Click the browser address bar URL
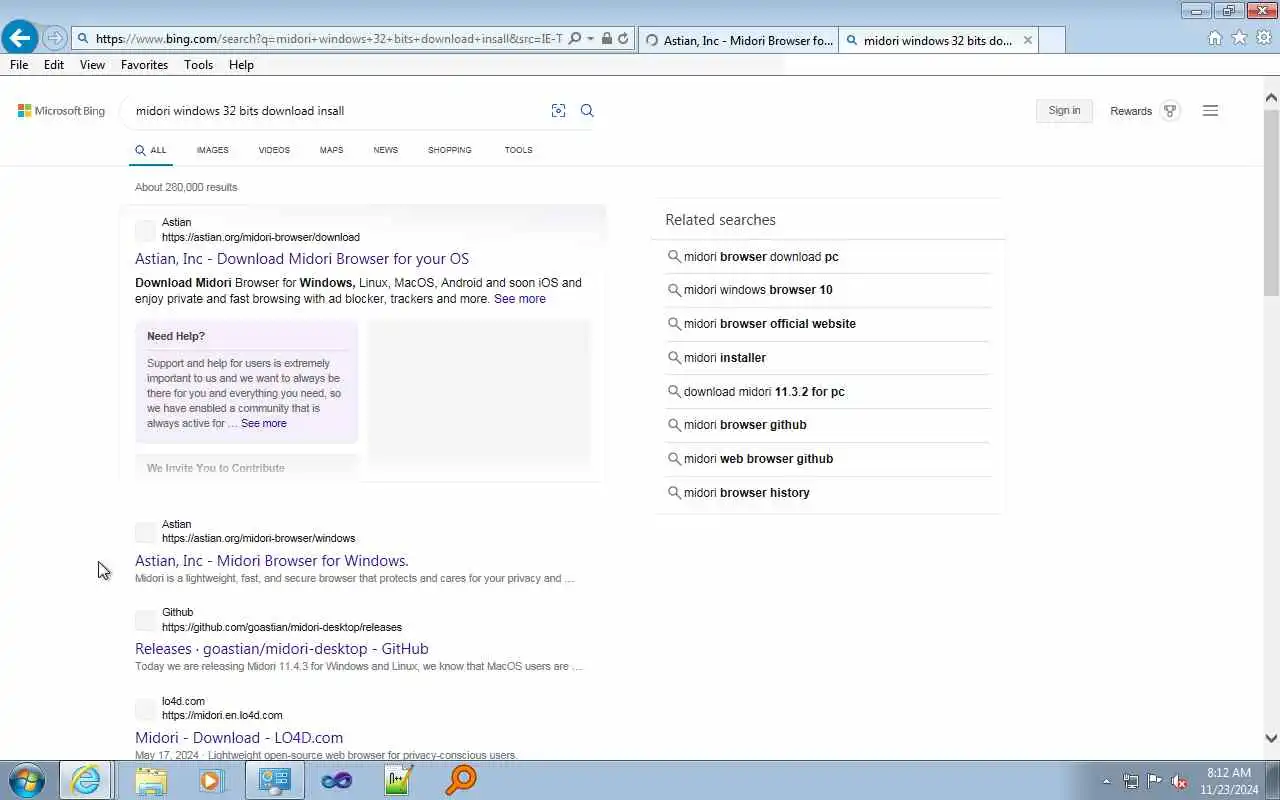 pyautogui.click(x=328, y=39)
